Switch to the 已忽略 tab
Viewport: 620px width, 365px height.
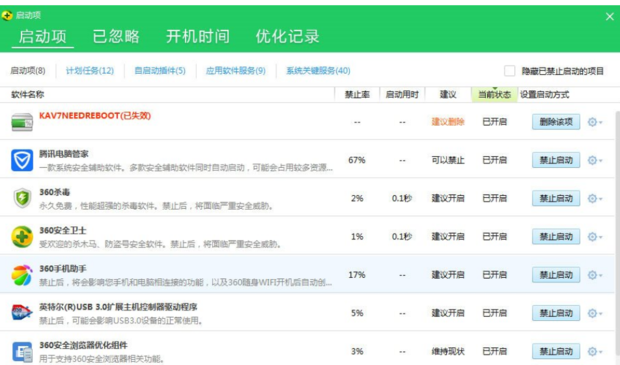click(x=116, y=36)
